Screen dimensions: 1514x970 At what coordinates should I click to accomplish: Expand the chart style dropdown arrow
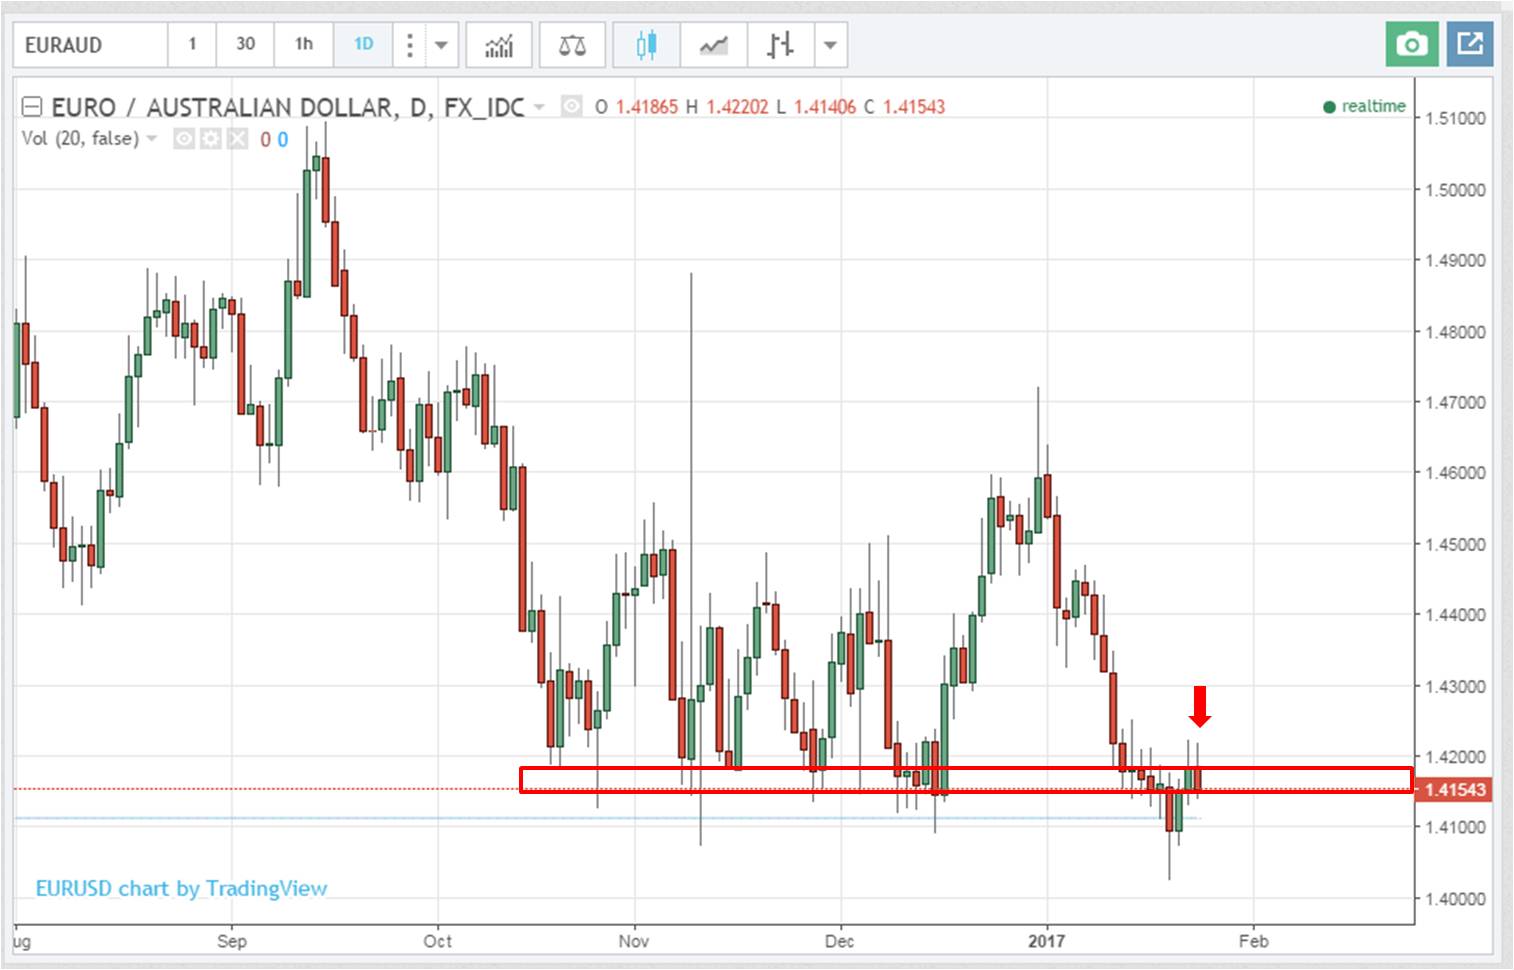point(830,45)
